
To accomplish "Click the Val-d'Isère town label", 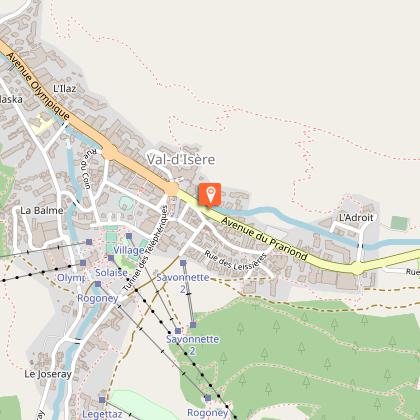I will coord(181,159).
